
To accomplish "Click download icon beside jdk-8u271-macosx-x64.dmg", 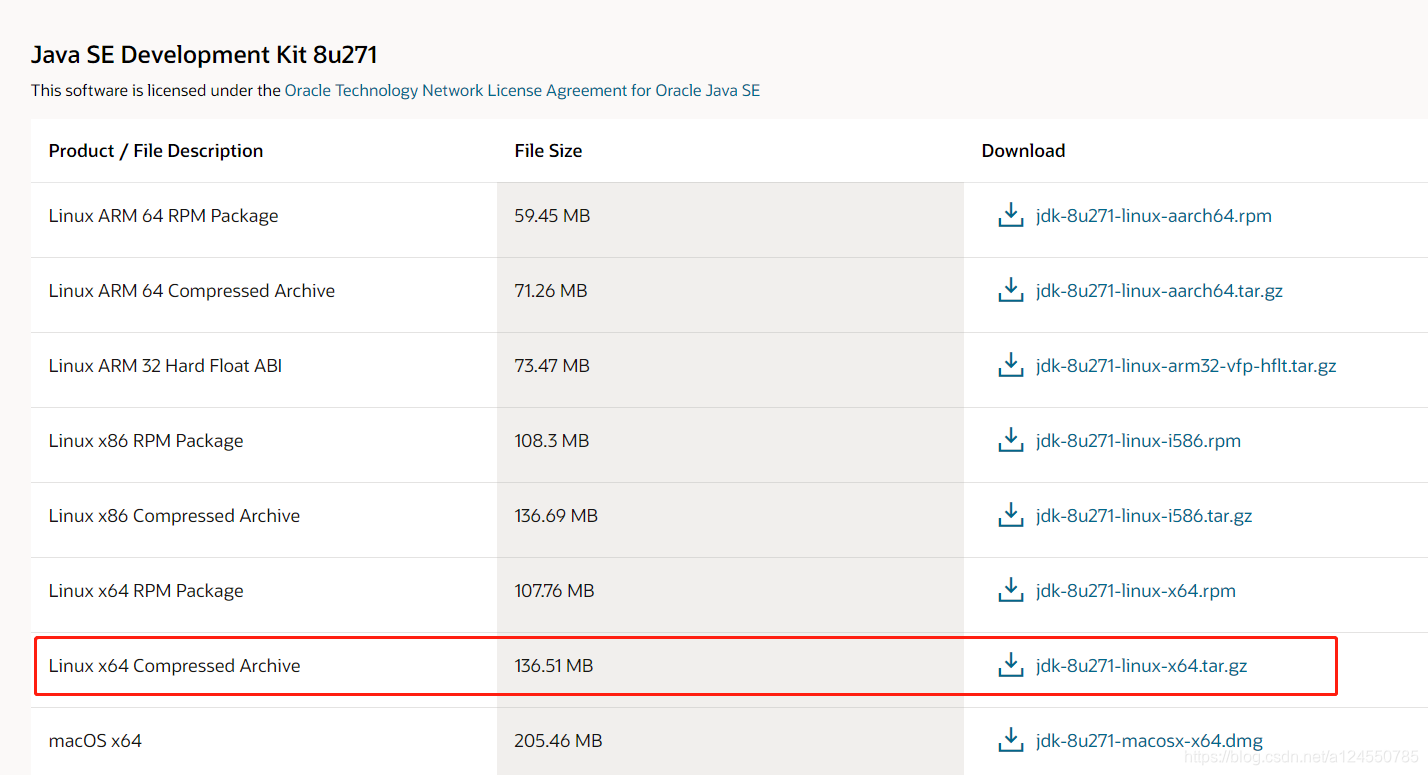I will 1011,740.
